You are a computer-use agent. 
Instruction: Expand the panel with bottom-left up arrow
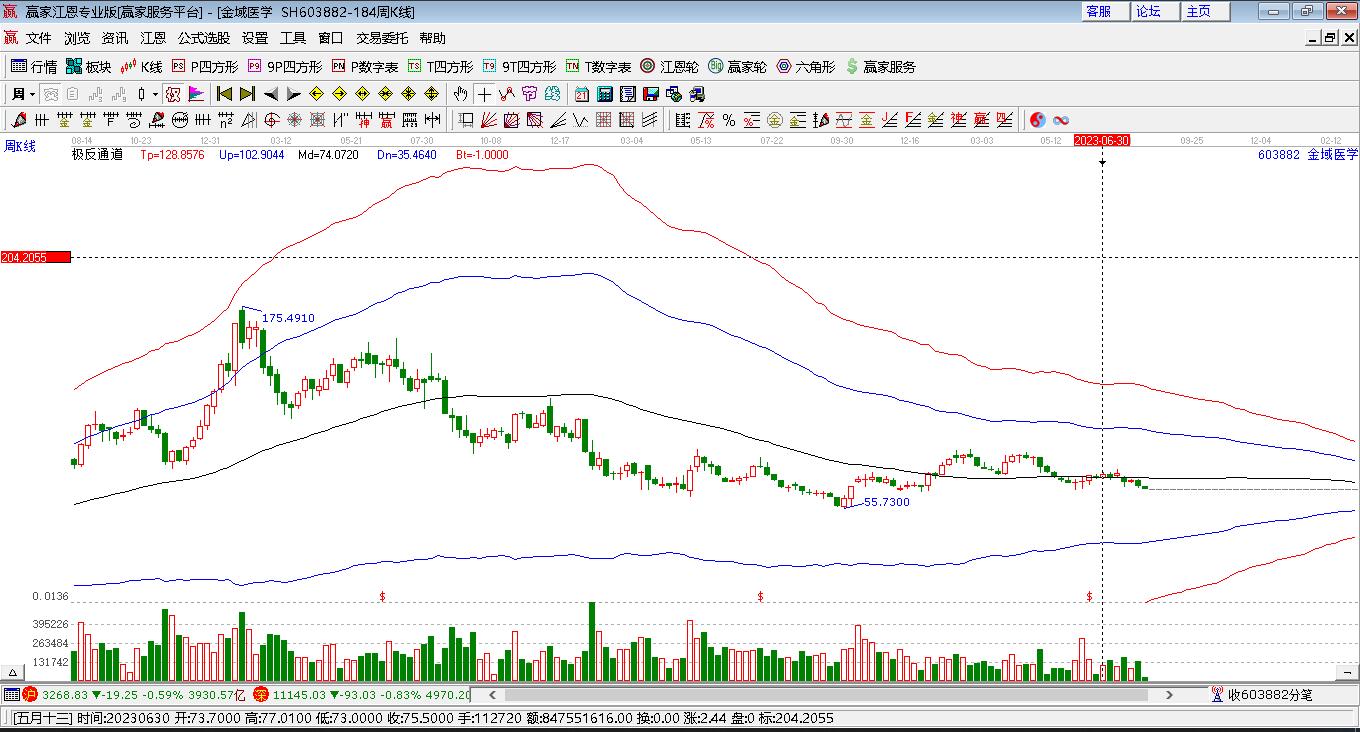point(13,673)
